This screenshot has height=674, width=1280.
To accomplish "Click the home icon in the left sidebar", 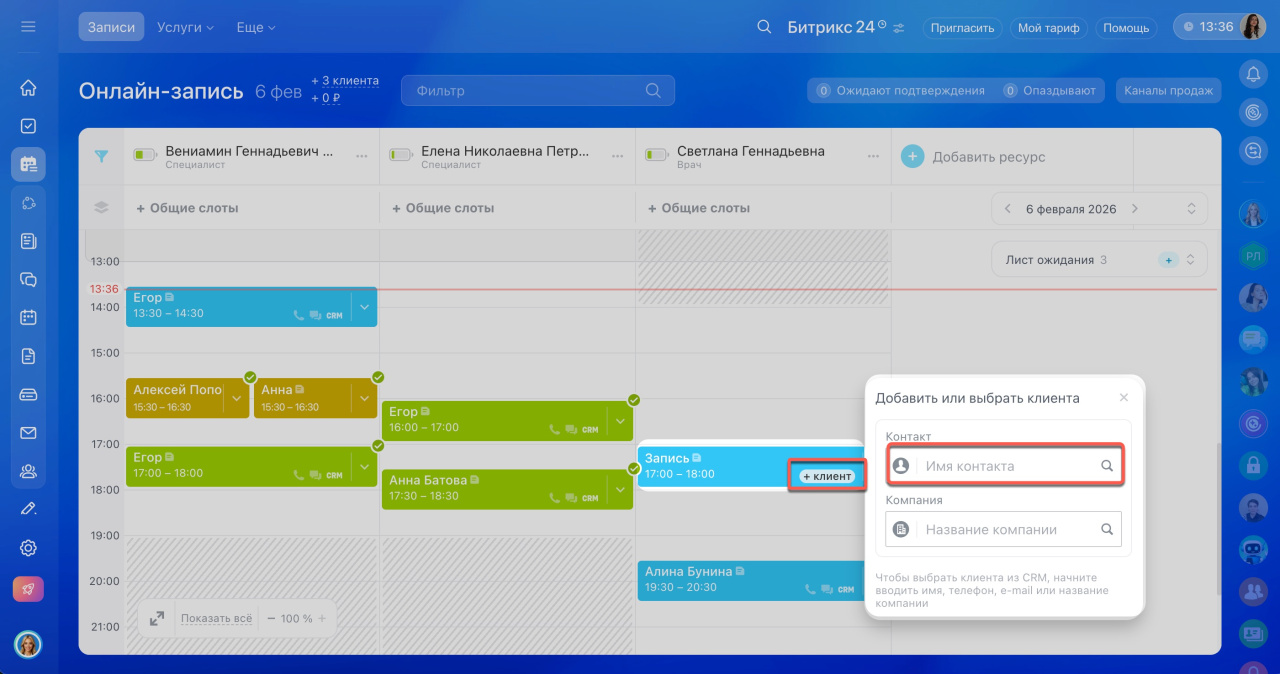I will (28, 88).
